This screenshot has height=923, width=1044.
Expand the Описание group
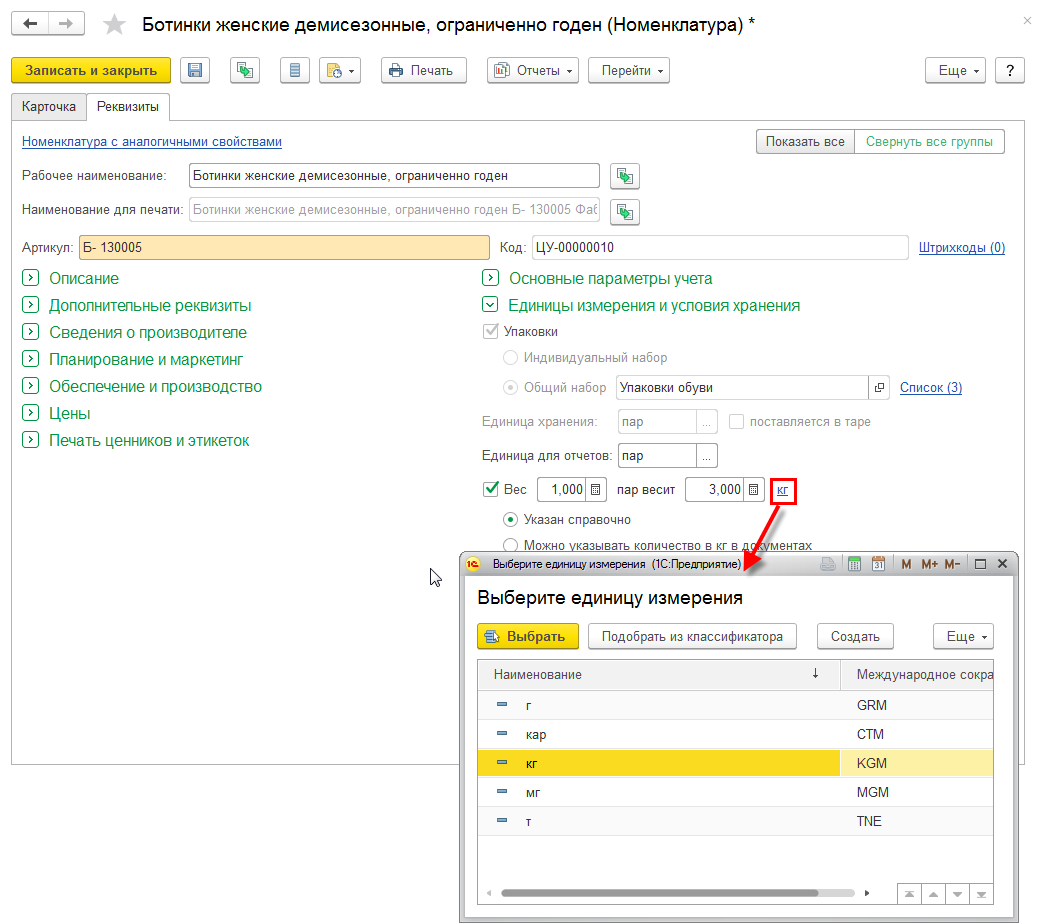(x=31, y=278)
